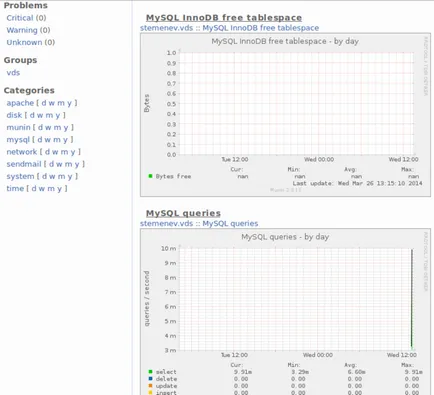Show disk graphs by month (m)
The image size is (434, 395).
point(49,115)
